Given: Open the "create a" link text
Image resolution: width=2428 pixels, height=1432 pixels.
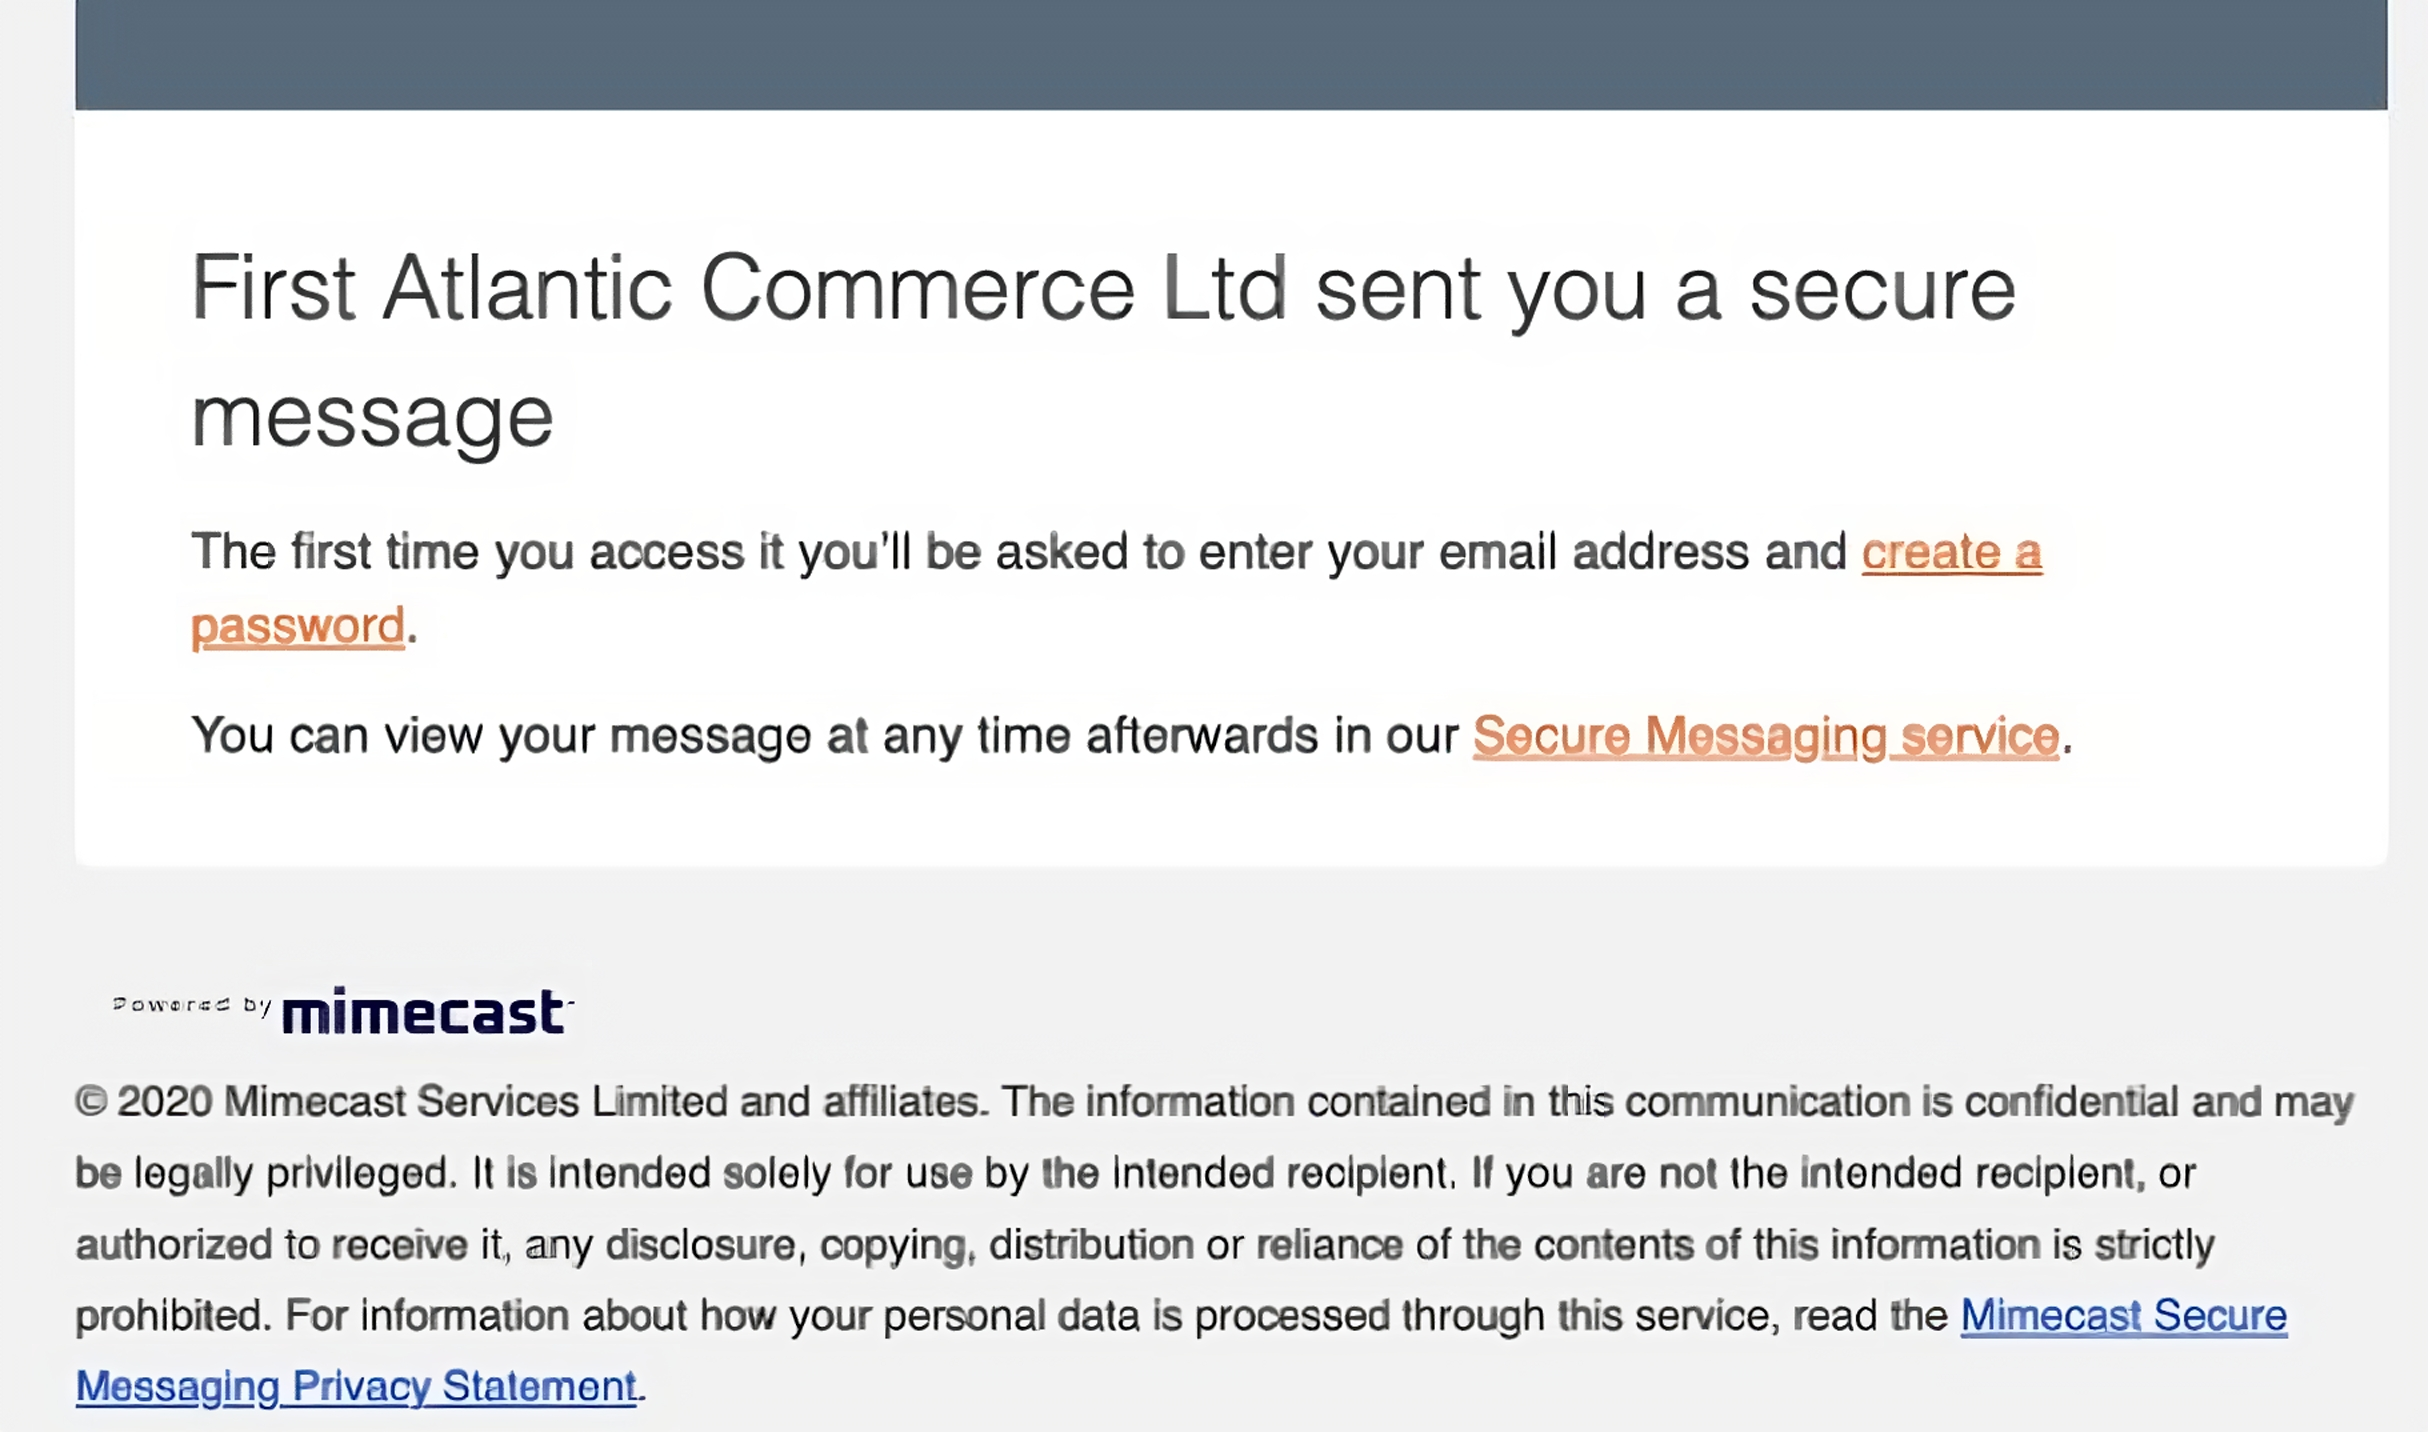Looking at the screenshot, I should [x=1950, y=552].
